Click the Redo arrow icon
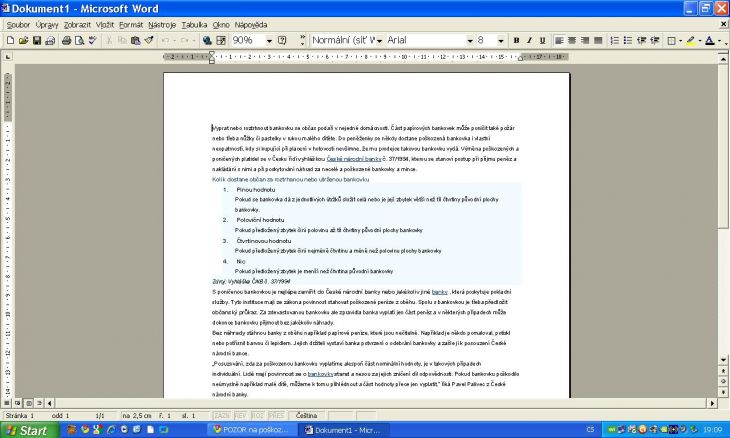730x438 pixels. (x=184, y=40)
